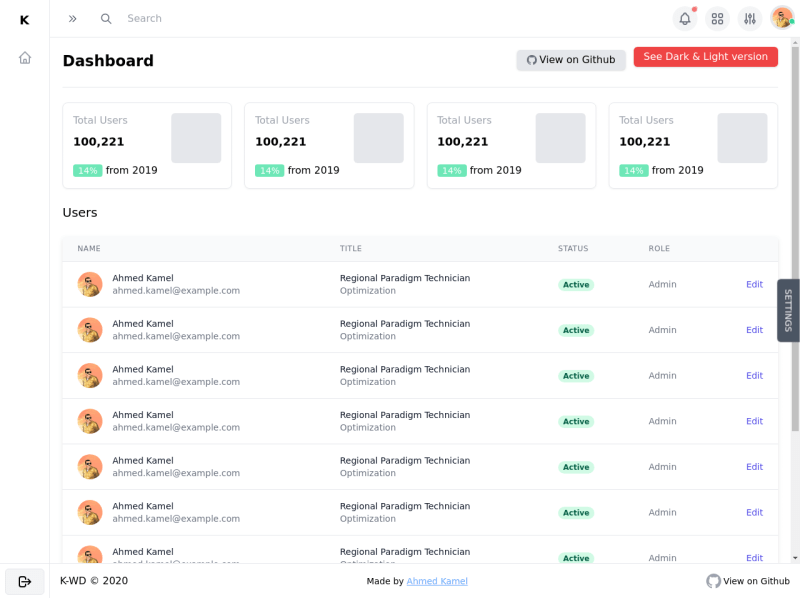This screenshot has height=598, width=800.
Task: Click the apps grid icon in the header
Action: (x=717, y=18)
